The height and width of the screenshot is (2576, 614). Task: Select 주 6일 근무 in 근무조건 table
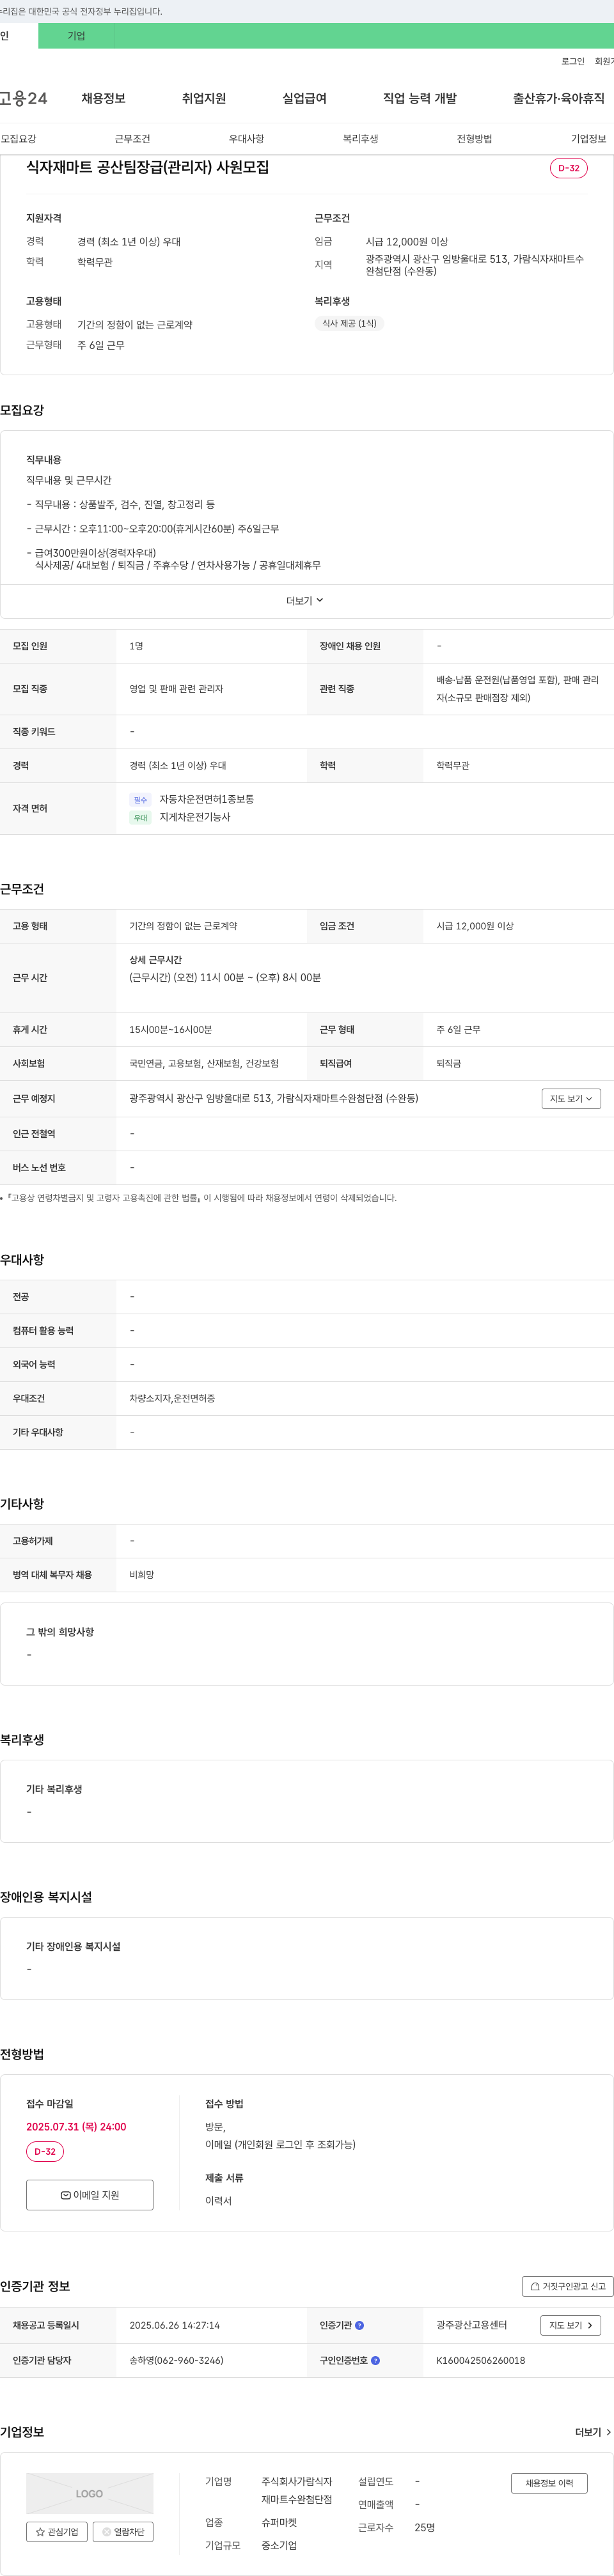tap(458, 1029)
